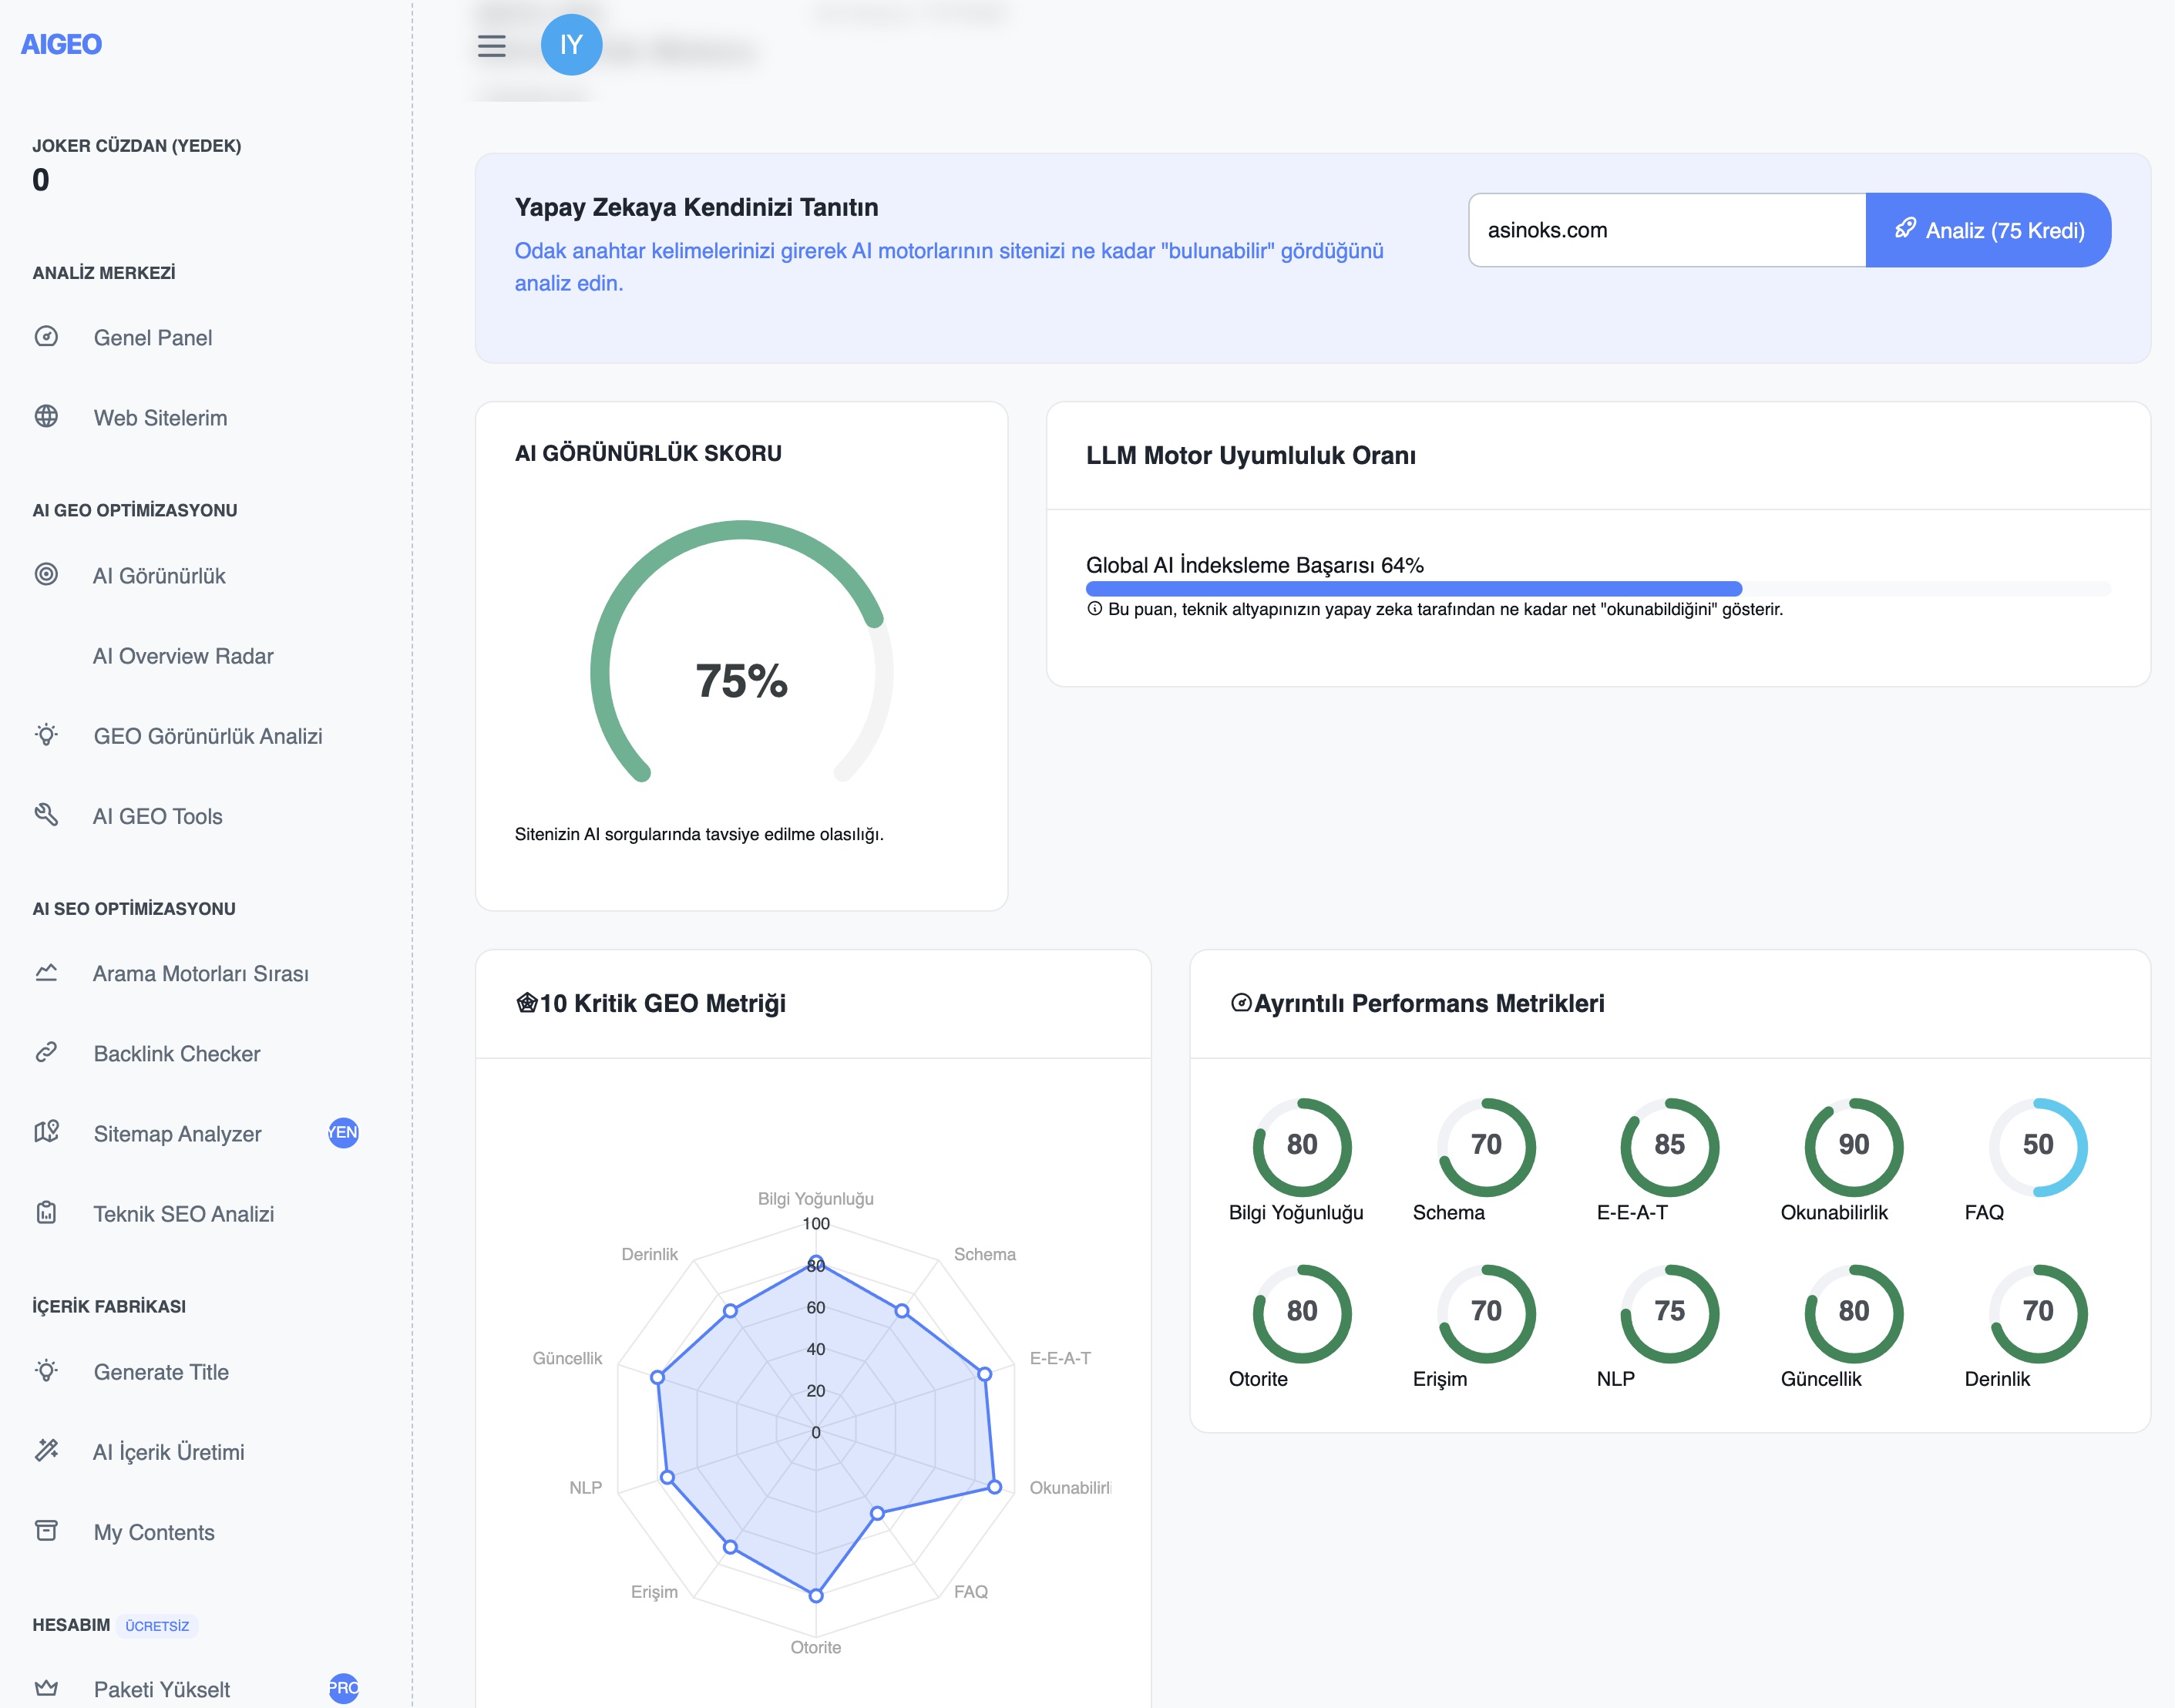This screenshot has width=2175, height=1708.
Task: Click the radar icon beside 10 Kritik GEO Metriği
Action: 526,1003
